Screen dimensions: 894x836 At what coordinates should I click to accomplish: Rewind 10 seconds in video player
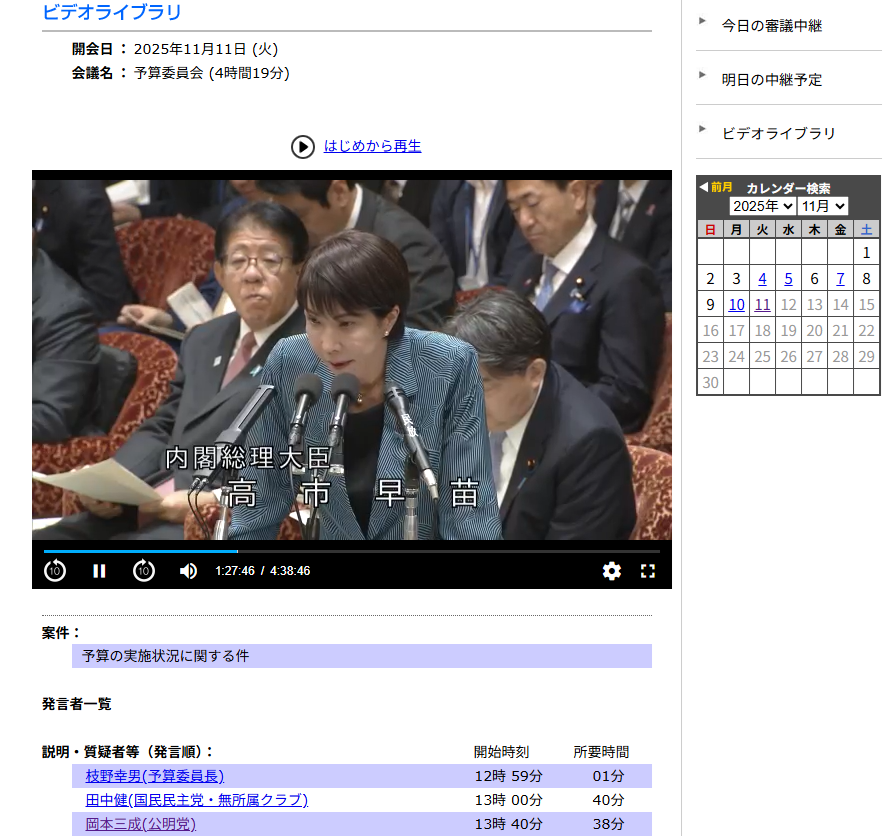55,571
